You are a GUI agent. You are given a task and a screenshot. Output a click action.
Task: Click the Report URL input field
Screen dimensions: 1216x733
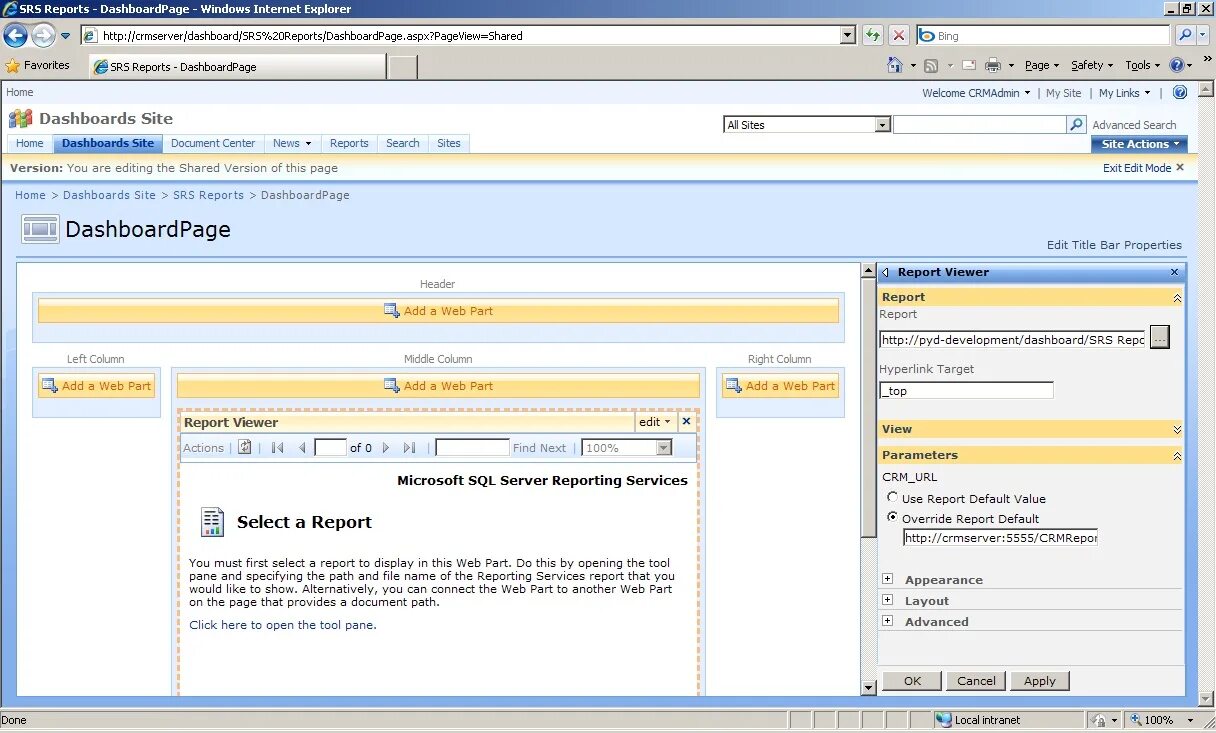click(x=1013, y=339)
